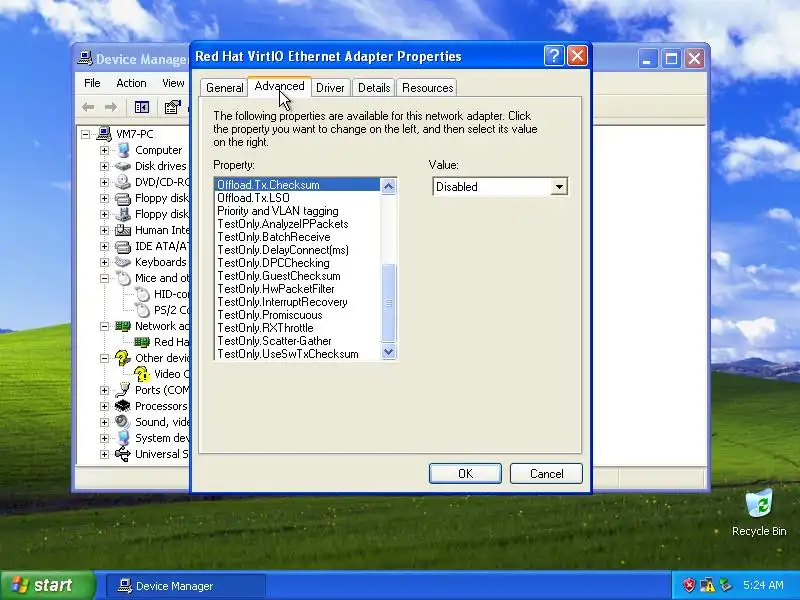Select Offload.Tx.LSO property
Viewport: 800px width, 600px height.
tap(297, 198)
